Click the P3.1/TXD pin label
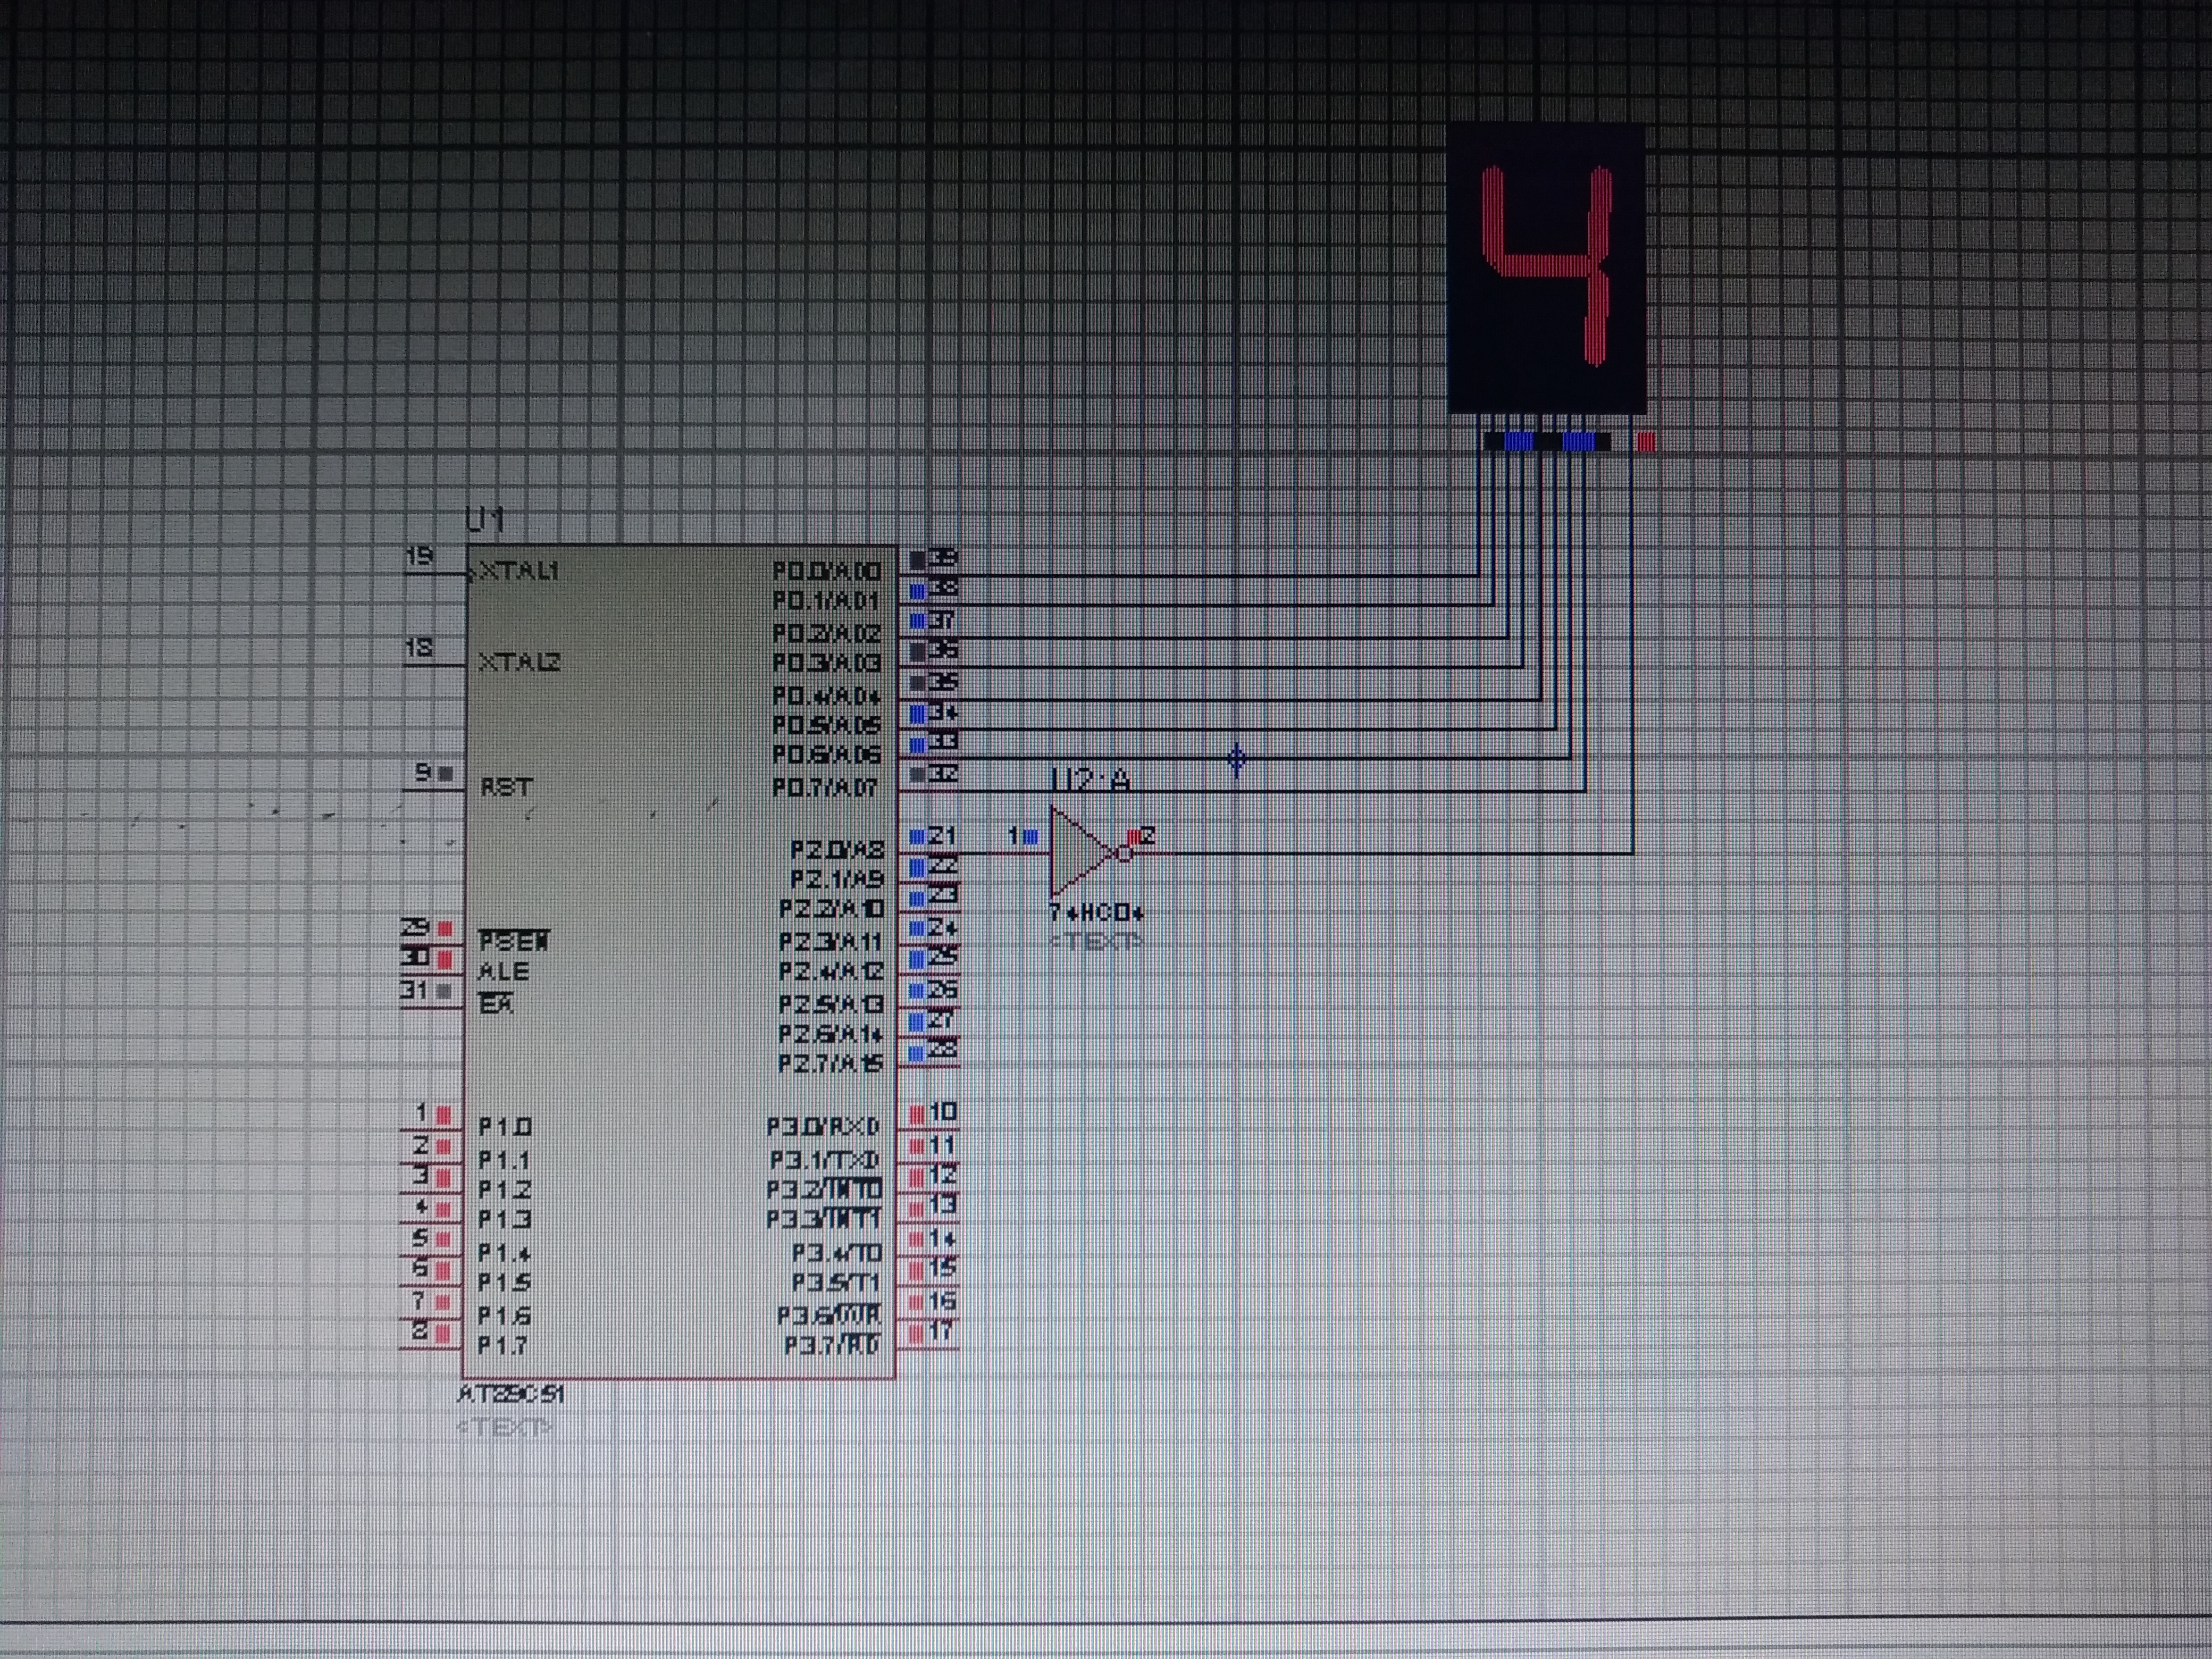This screenshot has height=1659, width=2212. point(824,1159)
